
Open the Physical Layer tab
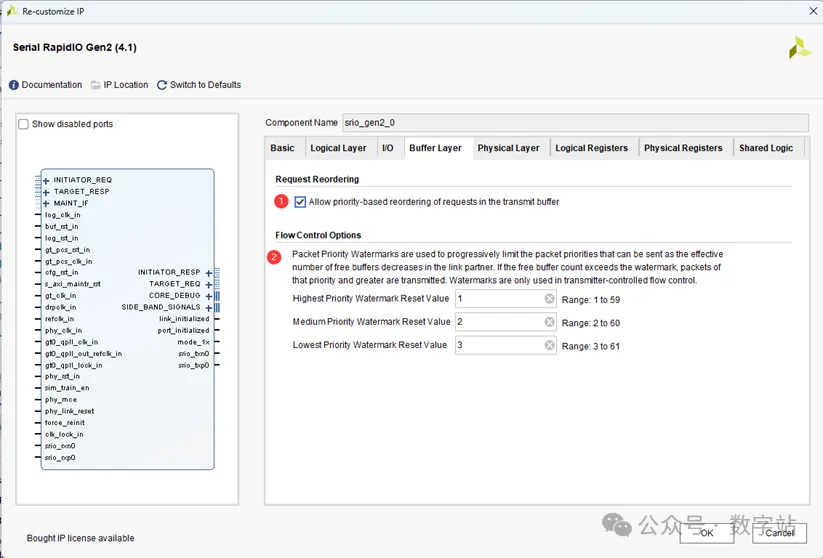509,148
